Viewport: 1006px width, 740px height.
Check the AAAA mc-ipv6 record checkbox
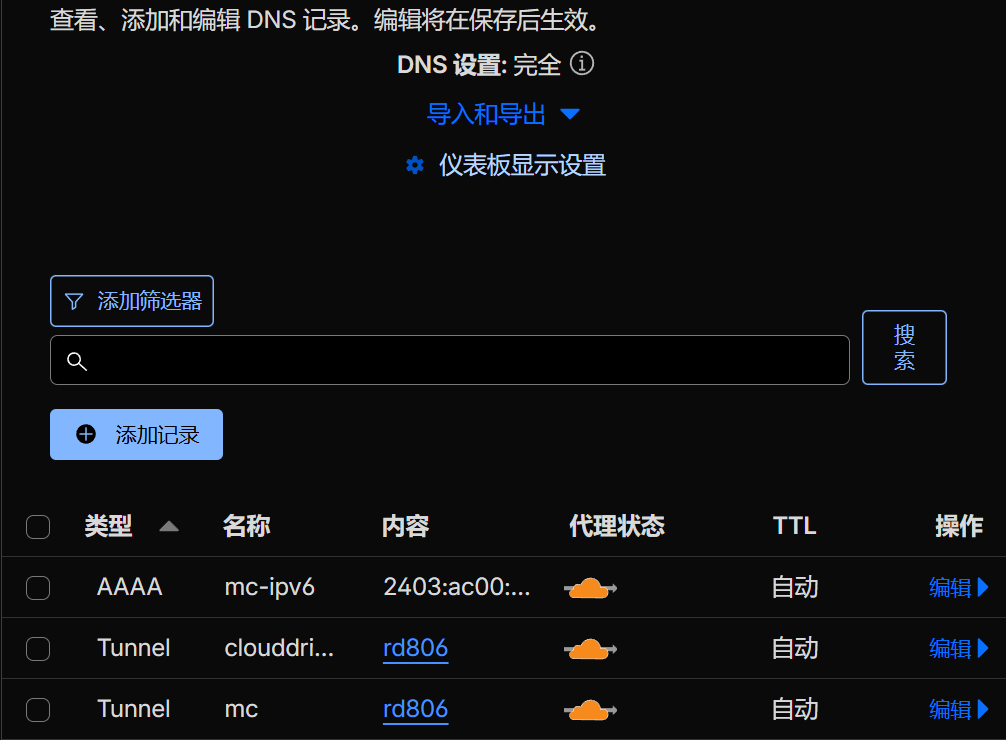tap(38, 588)
